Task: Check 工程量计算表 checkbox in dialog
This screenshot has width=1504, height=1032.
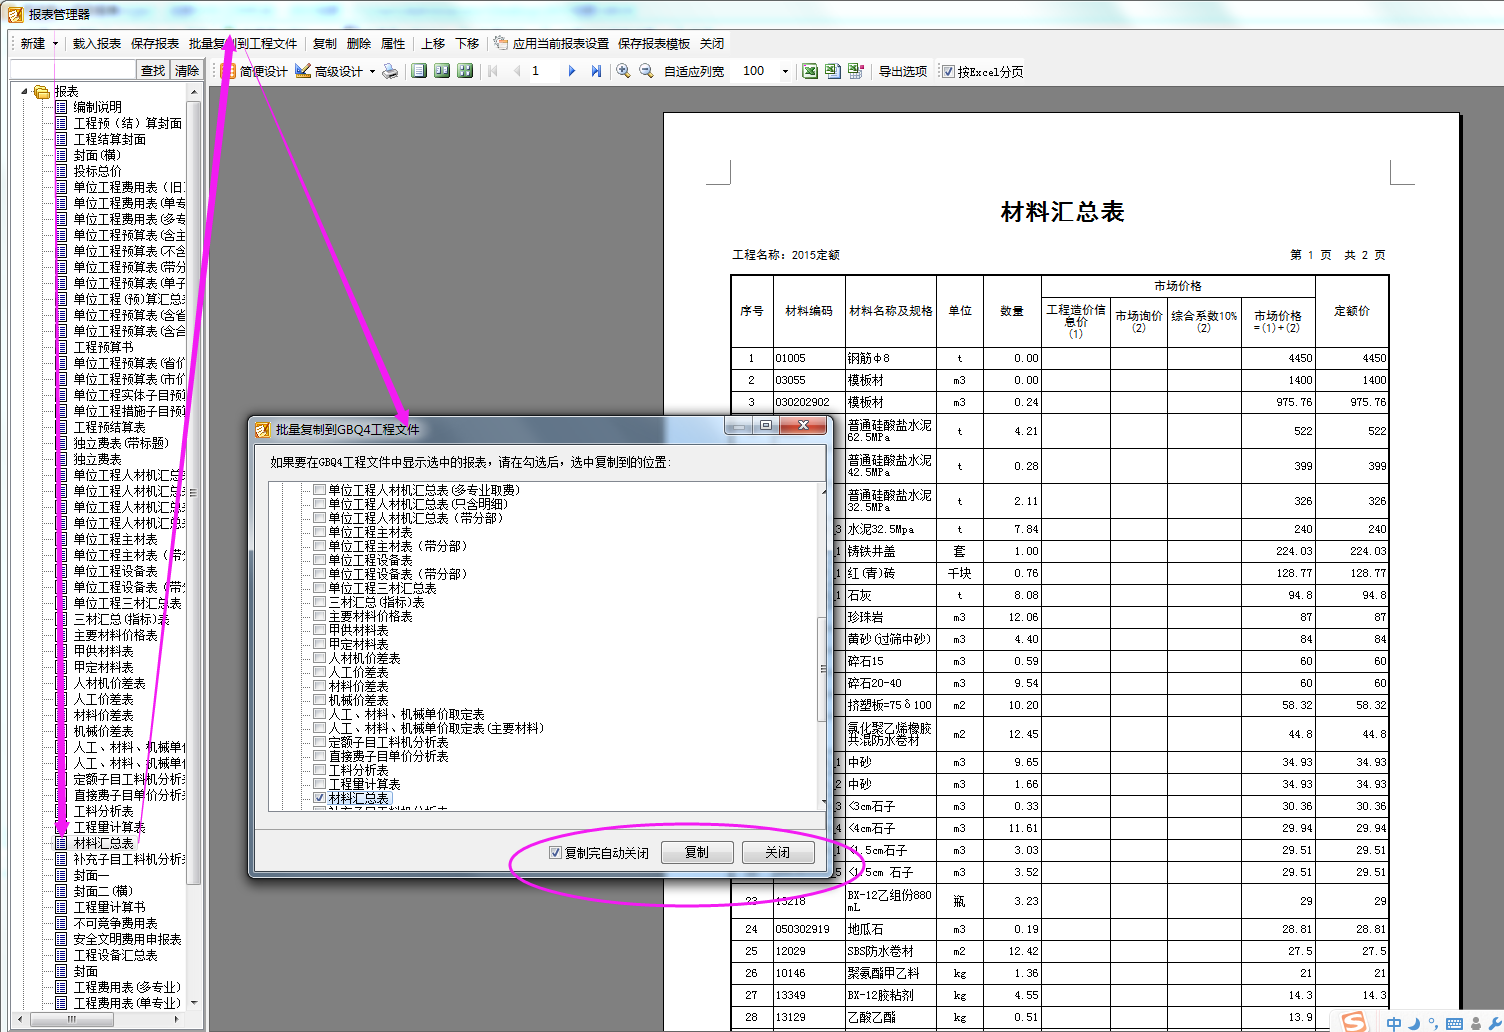Action: pos(320,784)
